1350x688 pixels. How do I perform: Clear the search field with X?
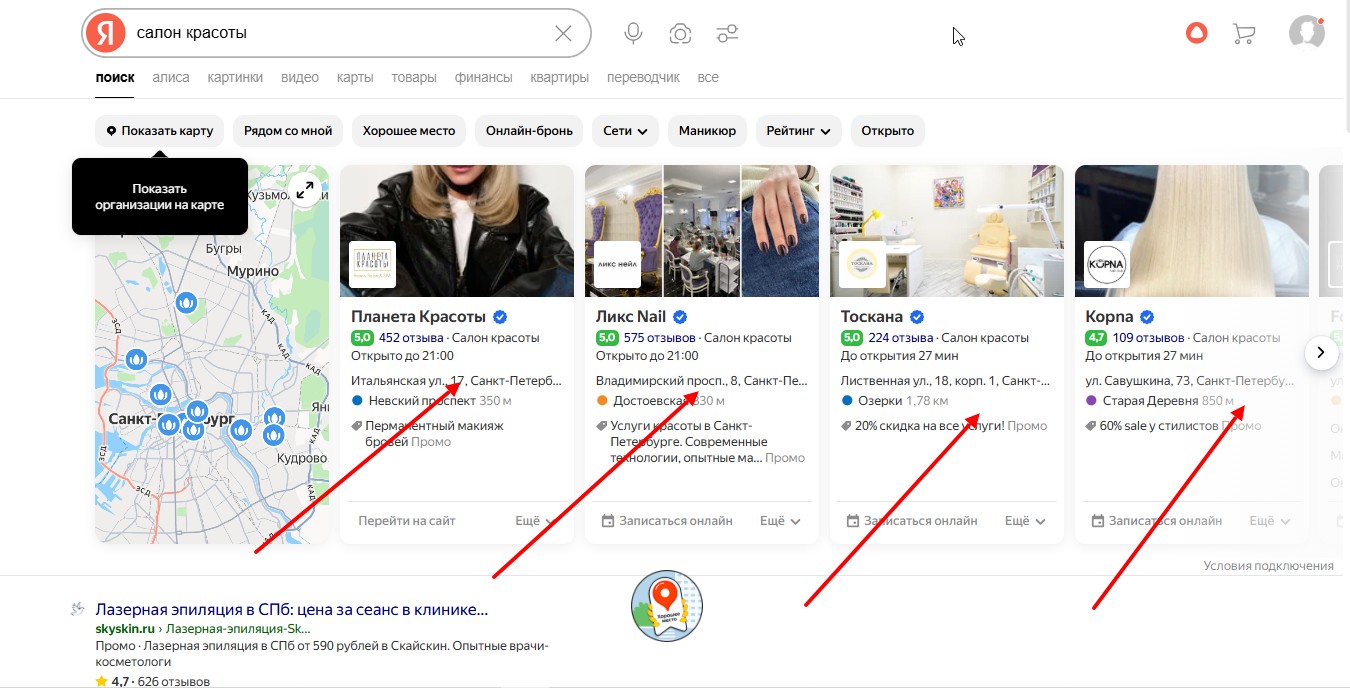click(x=563, y=34)
